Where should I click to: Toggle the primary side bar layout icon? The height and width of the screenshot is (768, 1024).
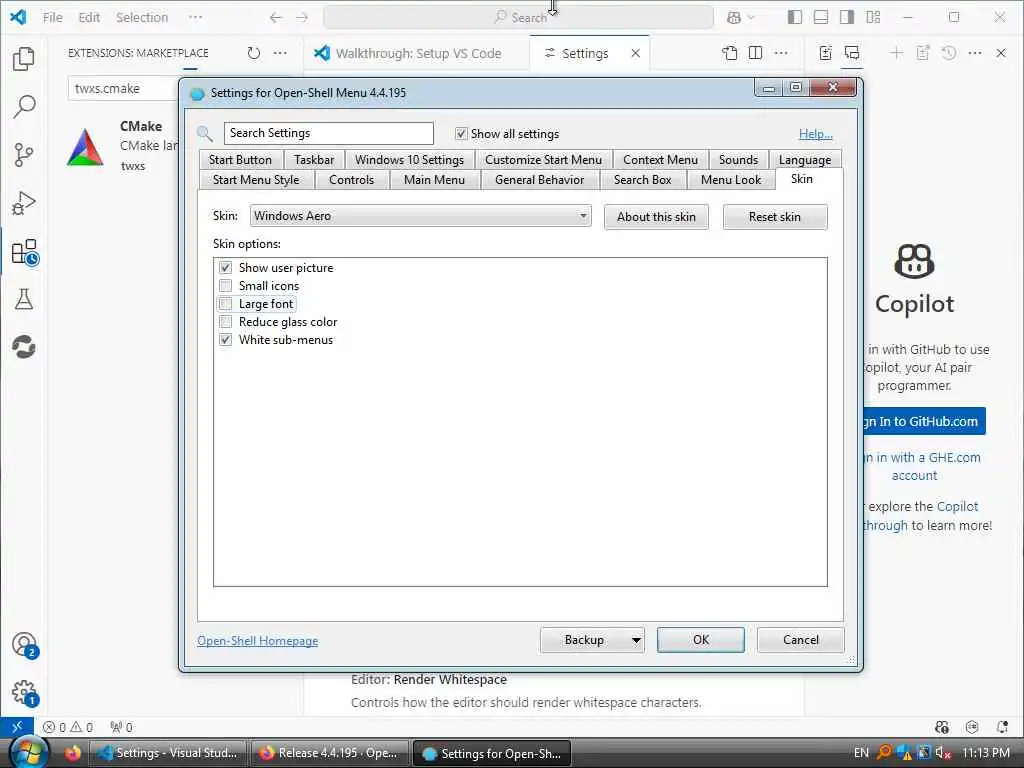pyautogui.click(x=795, y=18)
